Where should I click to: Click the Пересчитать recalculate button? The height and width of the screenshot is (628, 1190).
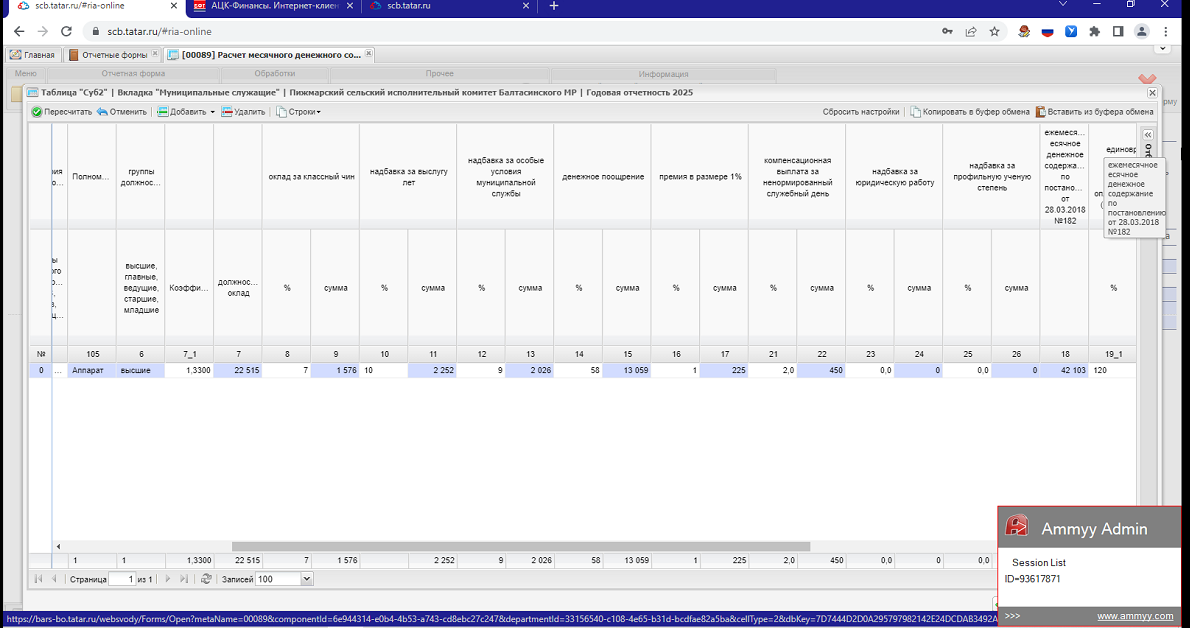point(61,112)
